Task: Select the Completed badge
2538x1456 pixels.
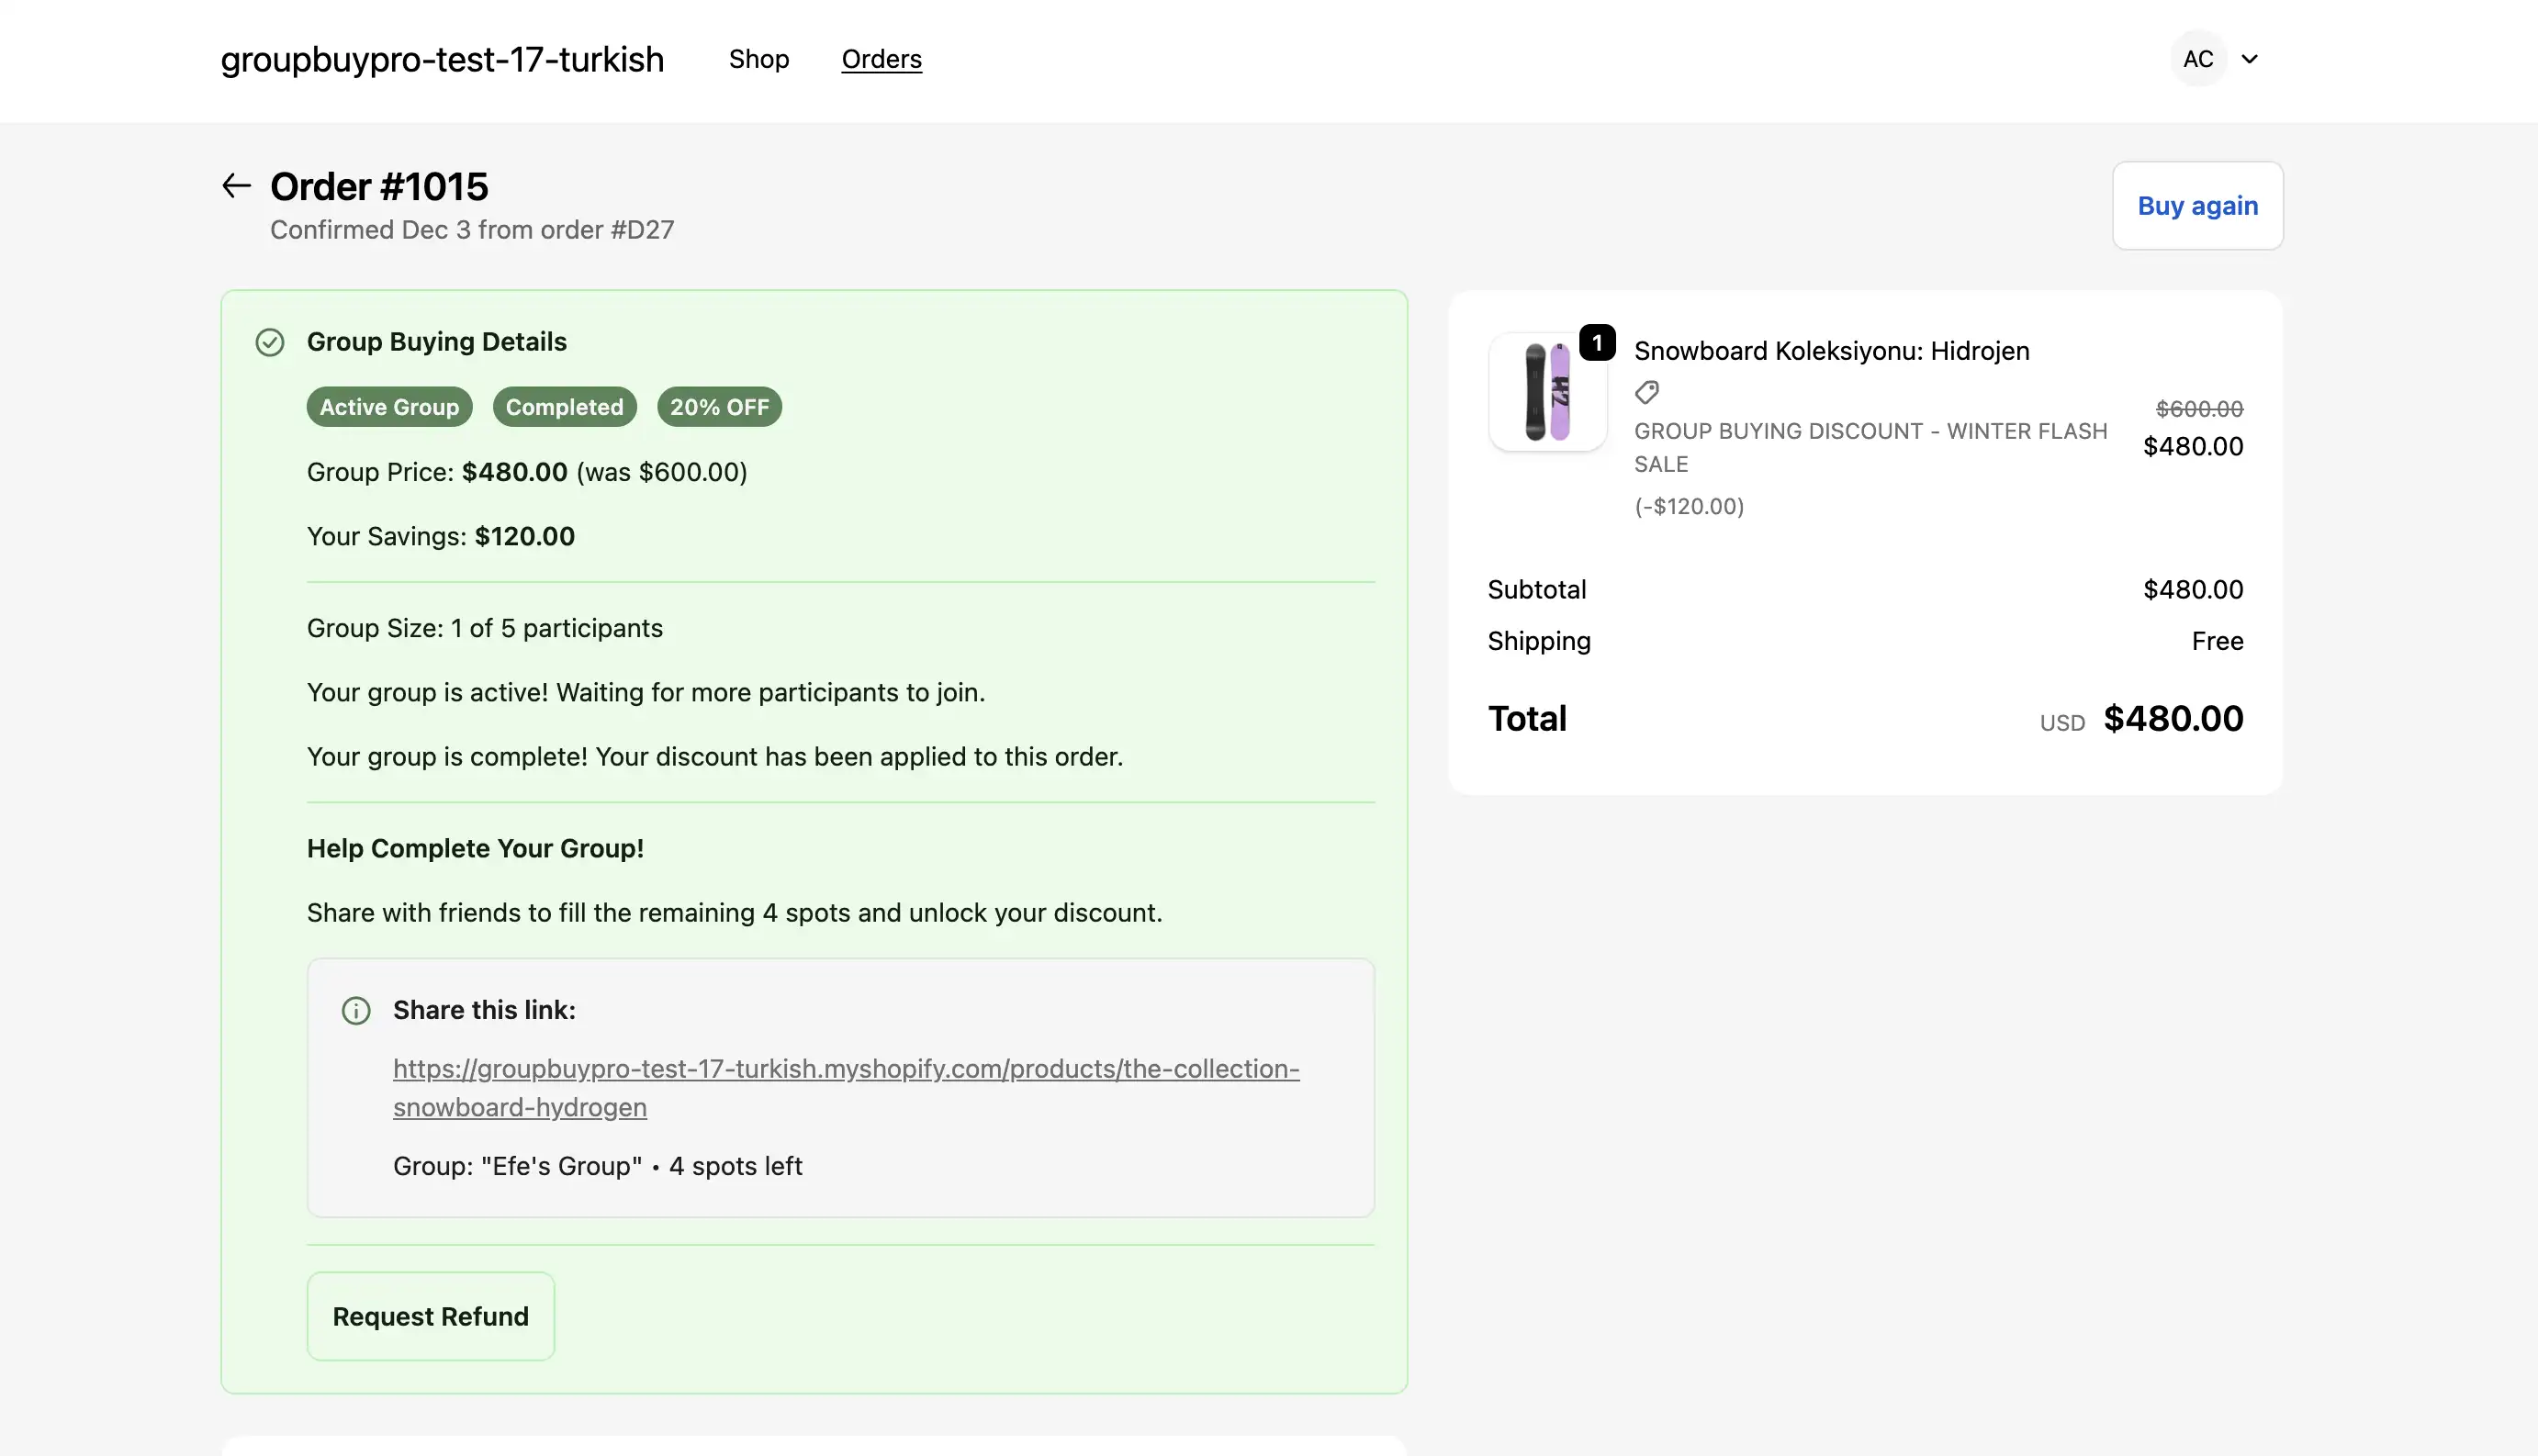Action: (564, 406)
